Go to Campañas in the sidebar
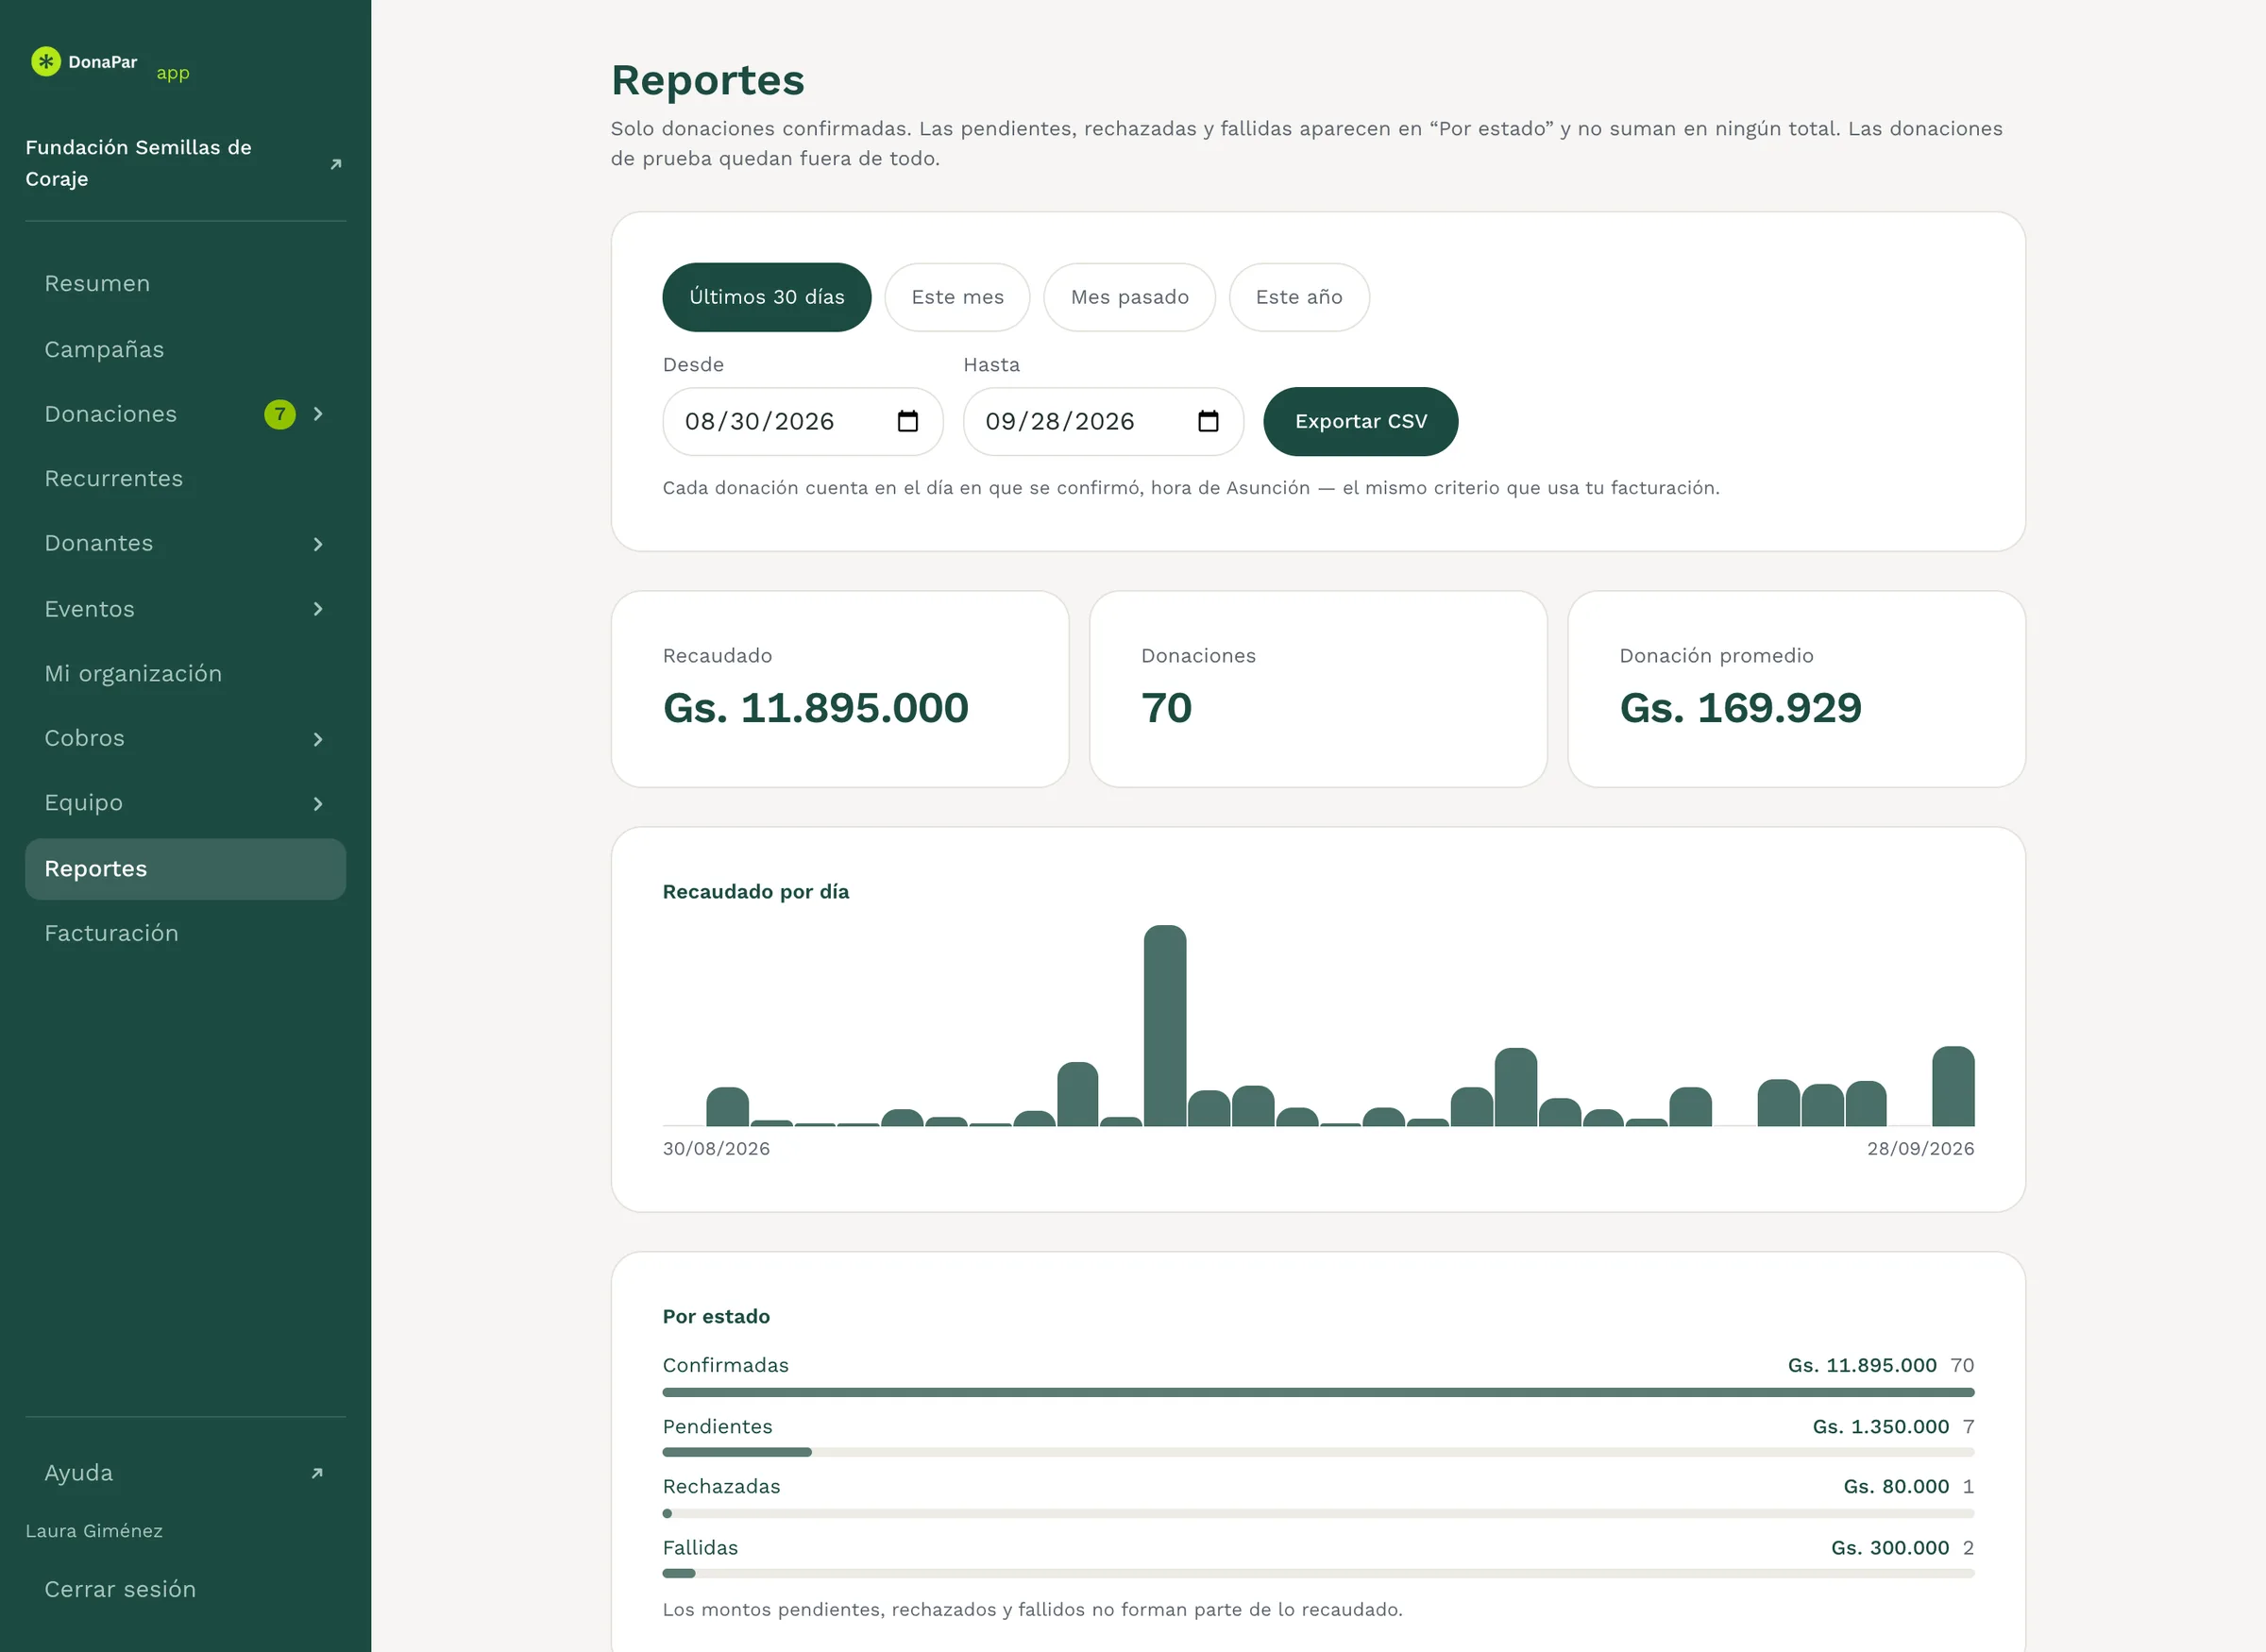 click(185, 349)
